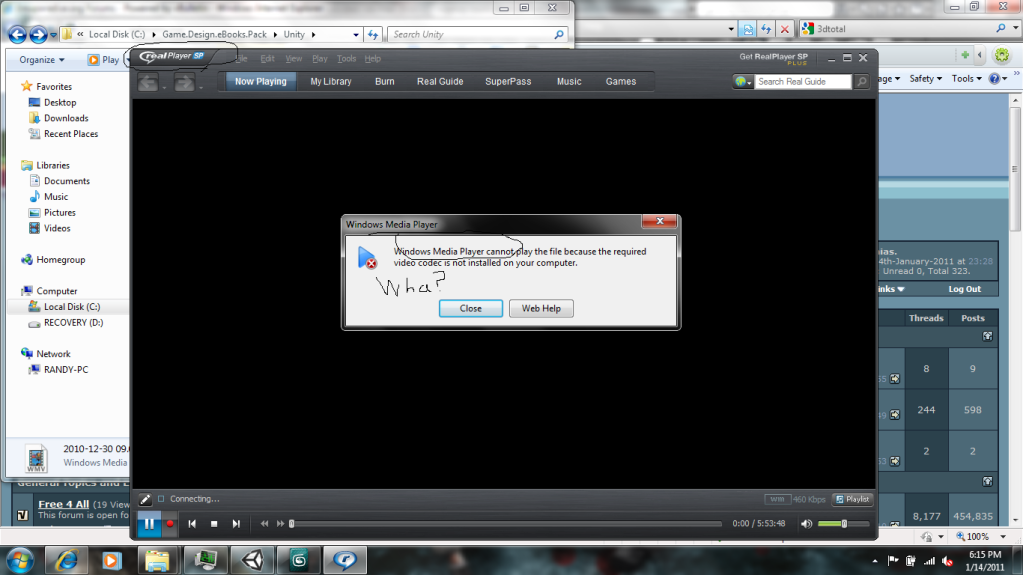Viewport: 1023px width, 575px height.
Task: Click the Search Unity field in Explorer
Action: (477, 34)
